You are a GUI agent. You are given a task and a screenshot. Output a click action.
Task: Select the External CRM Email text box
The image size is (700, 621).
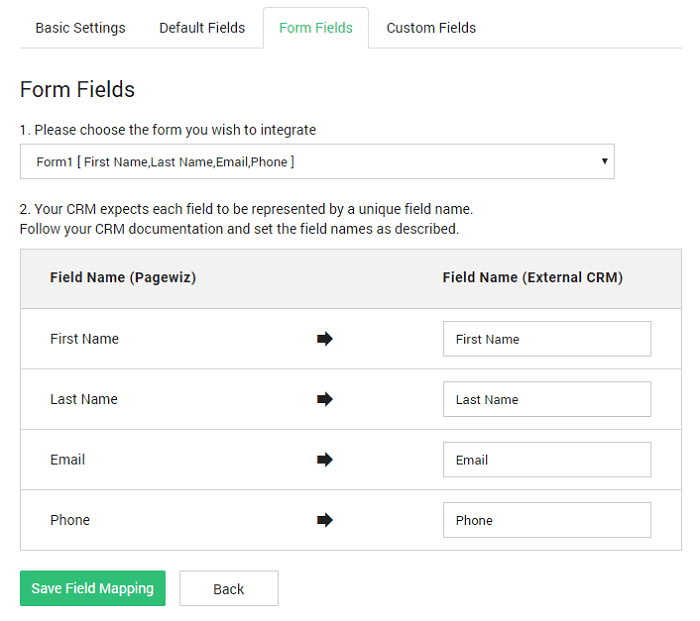pyautogui.click(x=546, y=460)
